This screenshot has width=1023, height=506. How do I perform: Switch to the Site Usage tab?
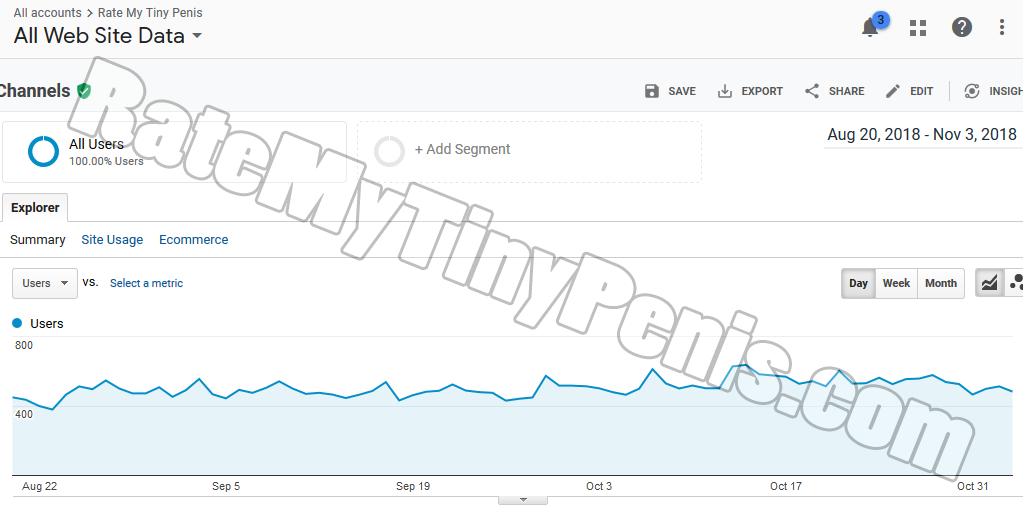(x=112, y=240)
